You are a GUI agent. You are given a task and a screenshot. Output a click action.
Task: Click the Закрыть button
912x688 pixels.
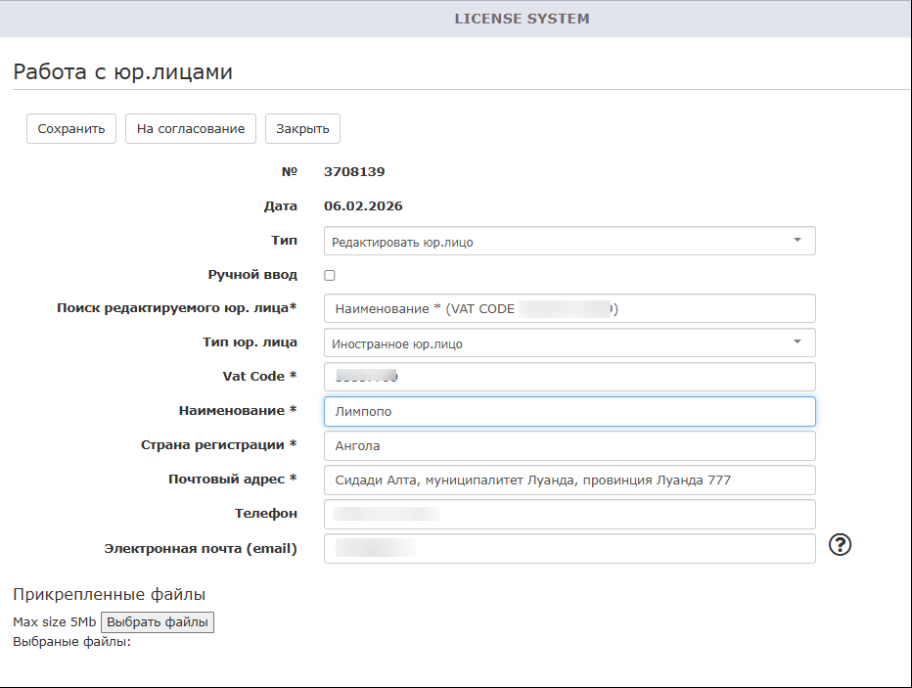click(x=303, y=129)
